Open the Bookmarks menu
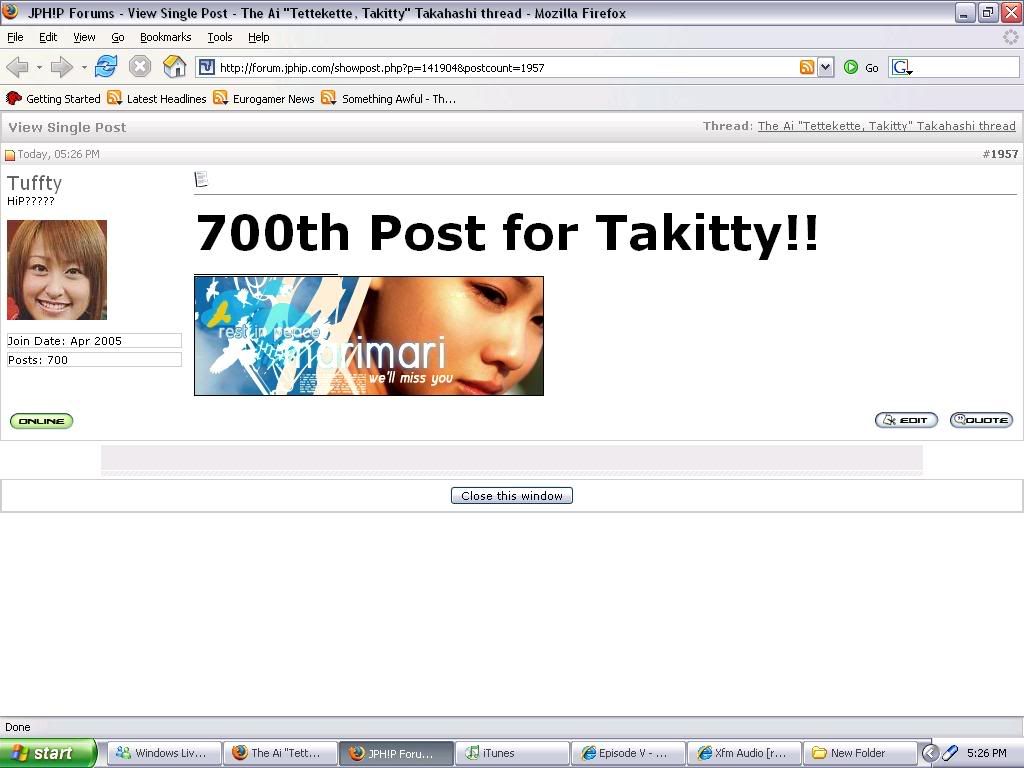 coord(166,37)
